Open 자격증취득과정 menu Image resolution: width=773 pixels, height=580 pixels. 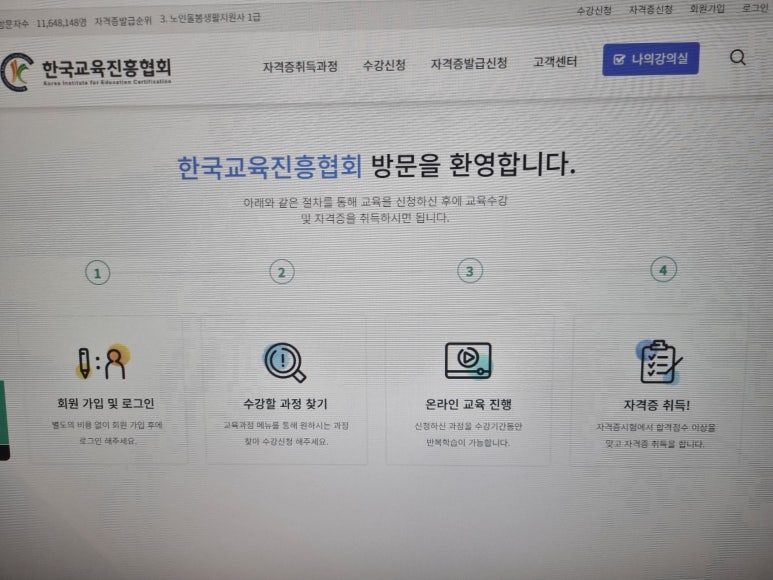pos(300,67)
